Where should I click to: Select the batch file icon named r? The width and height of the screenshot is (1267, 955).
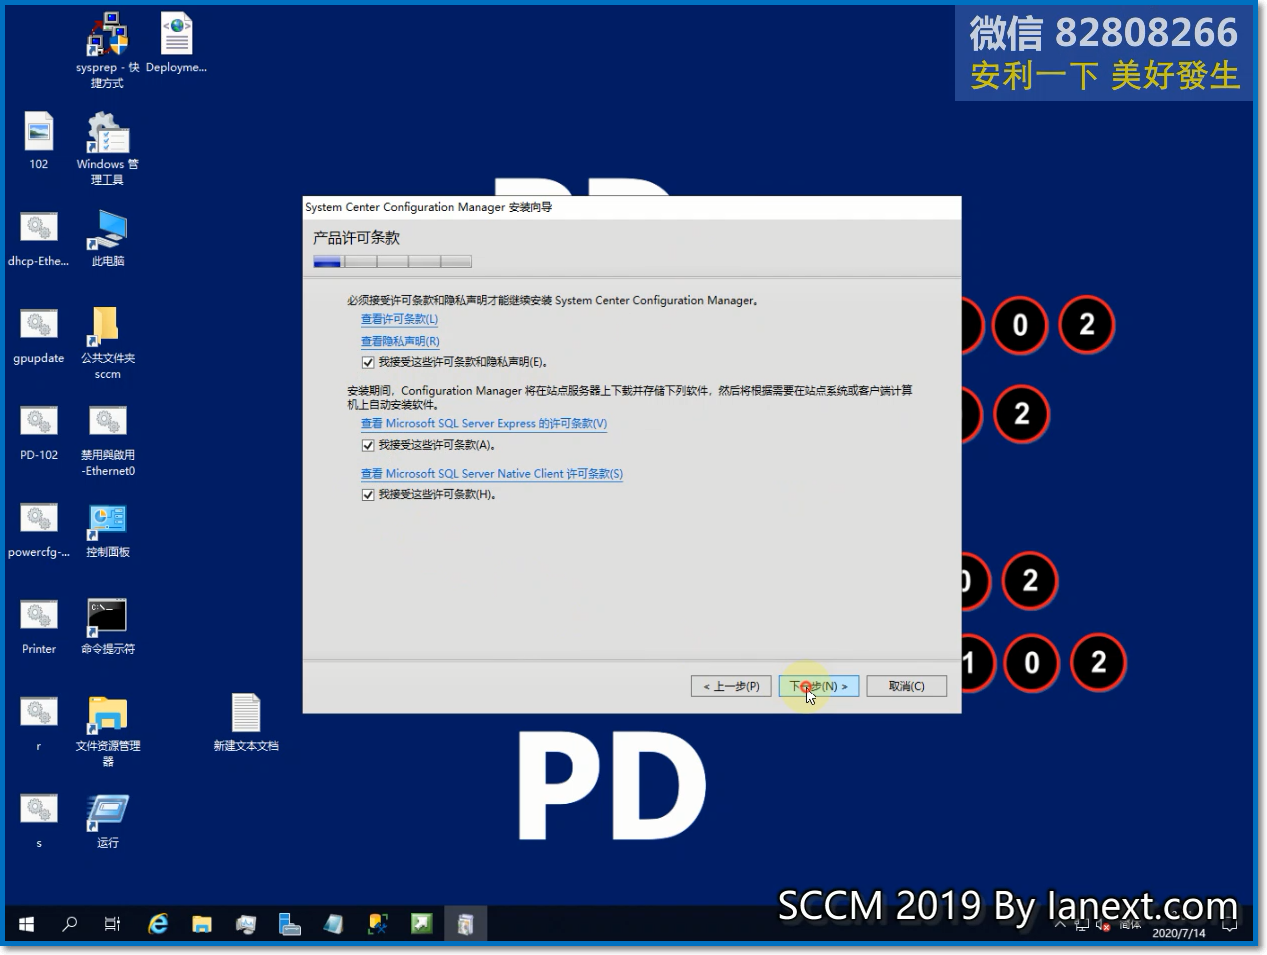tap(39, 723)
